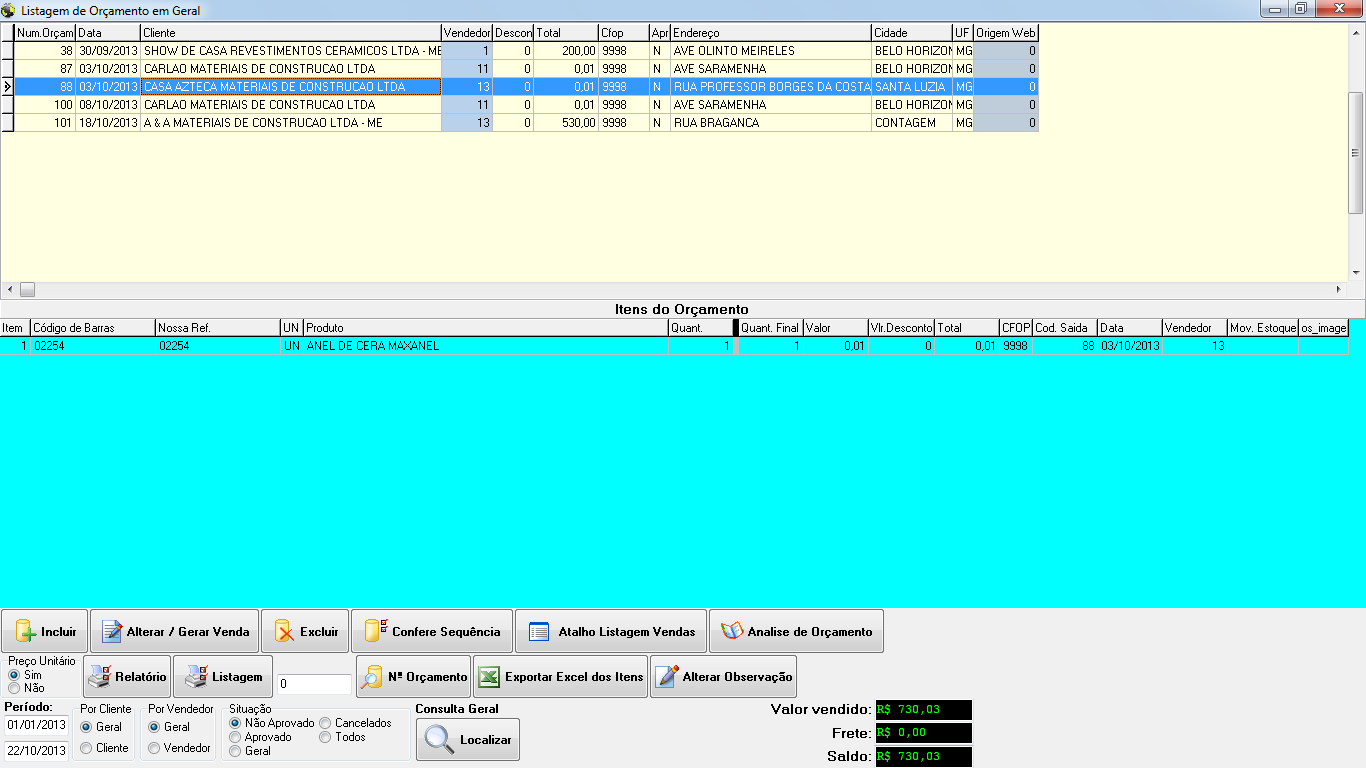The image size is (1366, 768).
Task: Click the Código de Barras header
Action: (x=92, y=328)
